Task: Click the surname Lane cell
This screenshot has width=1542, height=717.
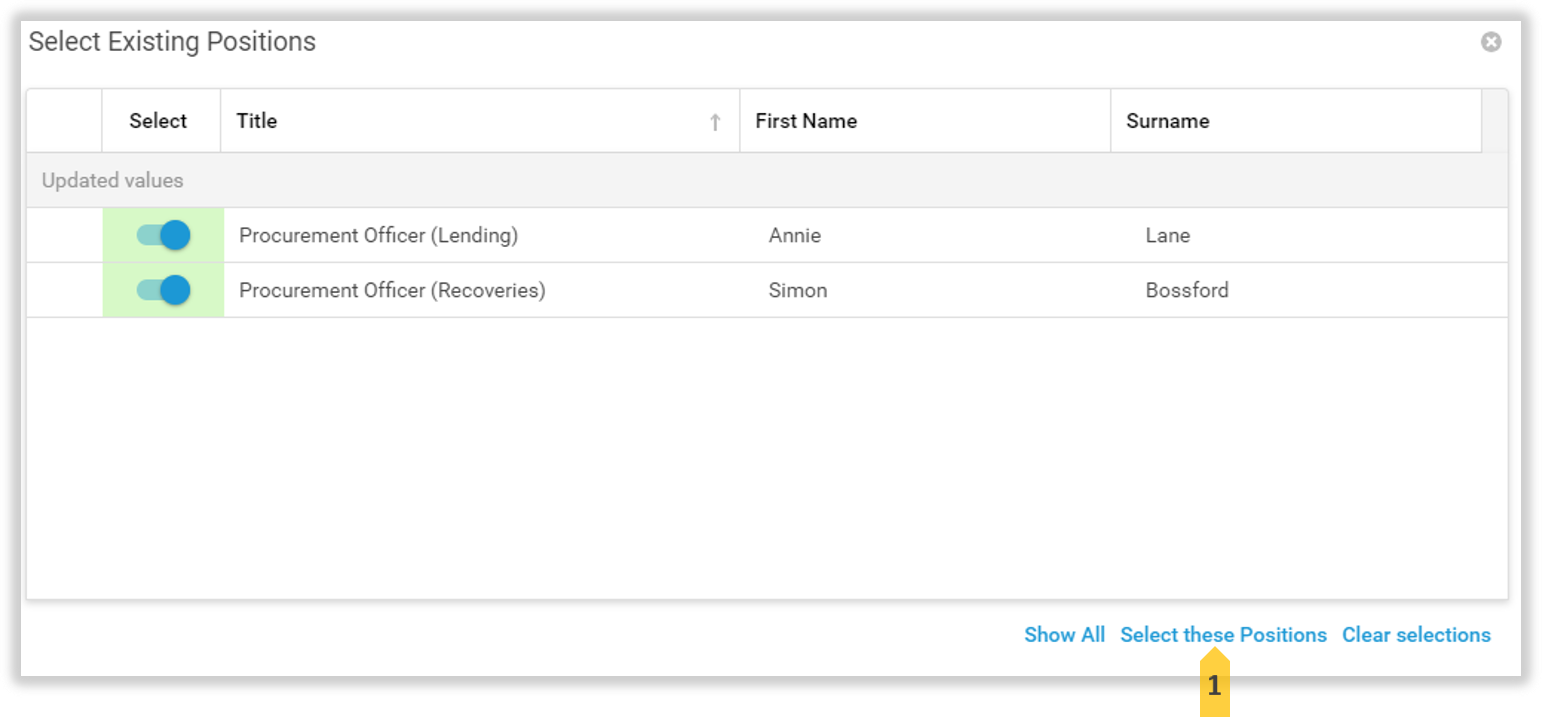Action: pos(1168,236)
